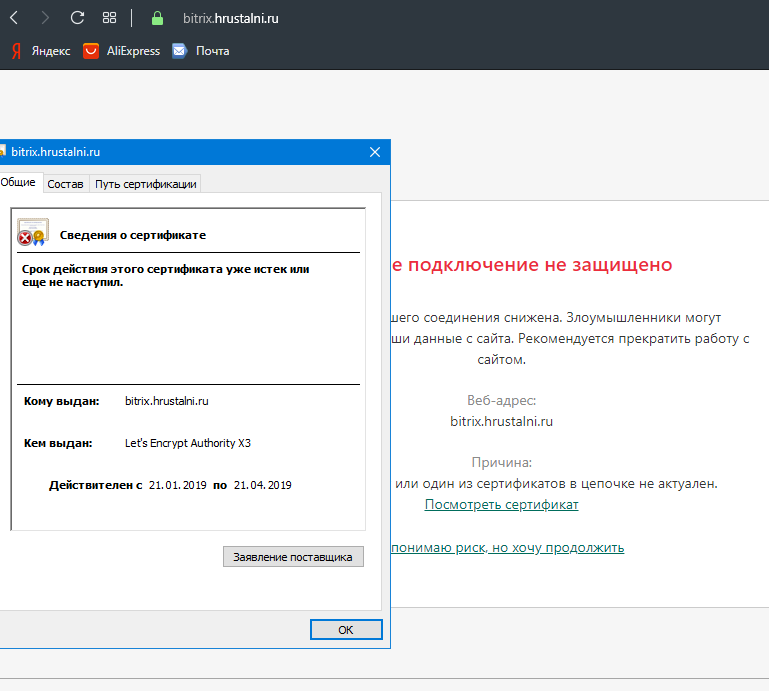The height and width of the screenshot is (691, 769).
Task: Click the Посмотреть сертификат link
Action: point(501,505)
